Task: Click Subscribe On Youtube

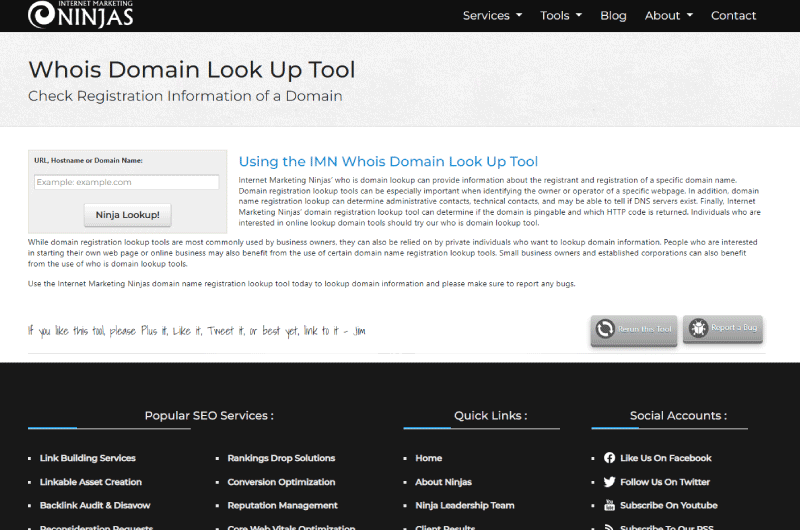Action: coord(669,506)
